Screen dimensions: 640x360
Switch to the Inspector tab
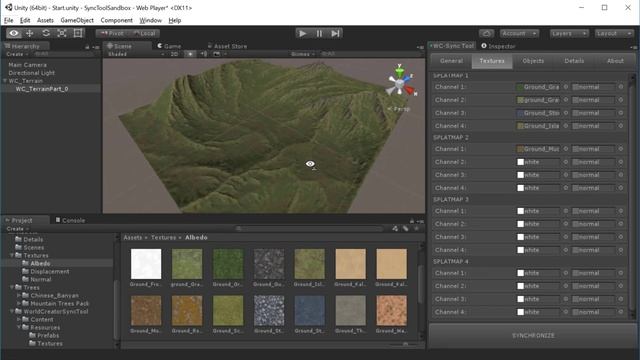tap(498, 46)
